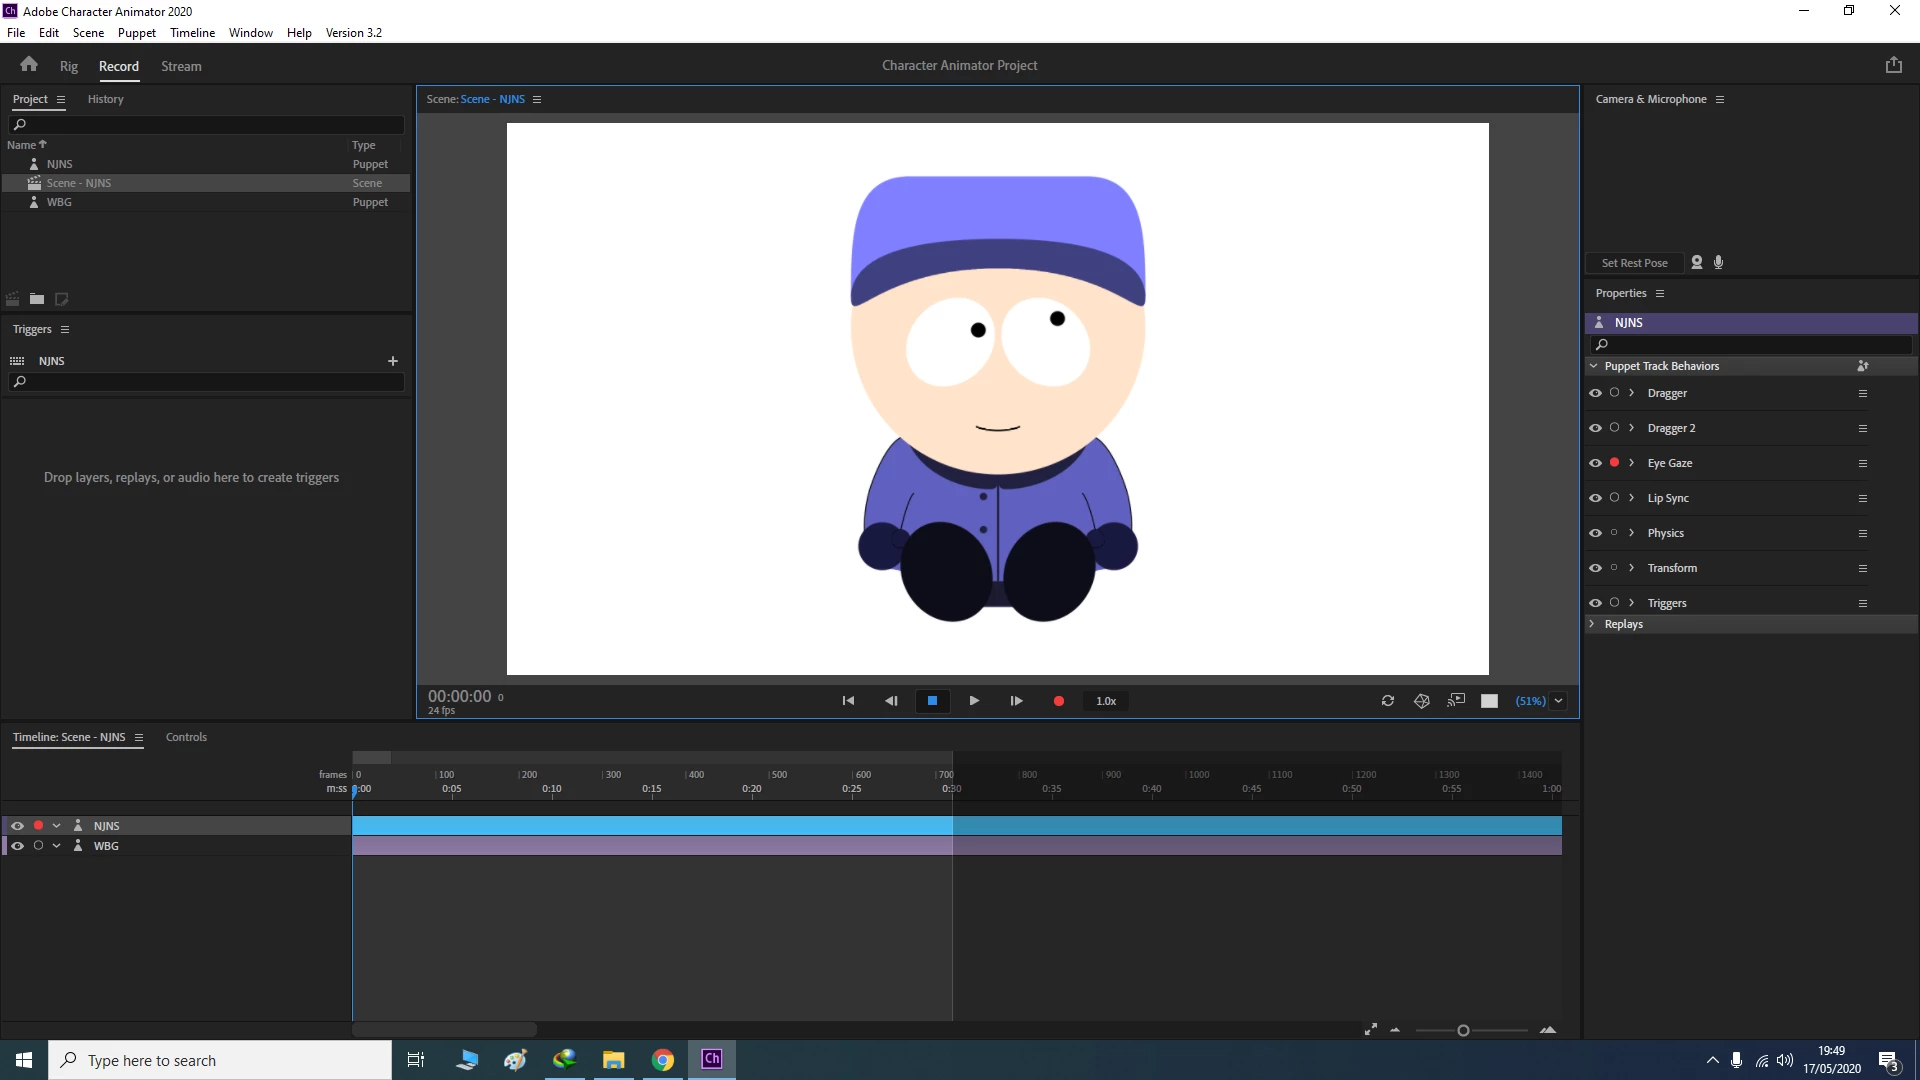Toggle the webcam input icon
The width and height of the screenshot is (1920, 1080).
1697,262
